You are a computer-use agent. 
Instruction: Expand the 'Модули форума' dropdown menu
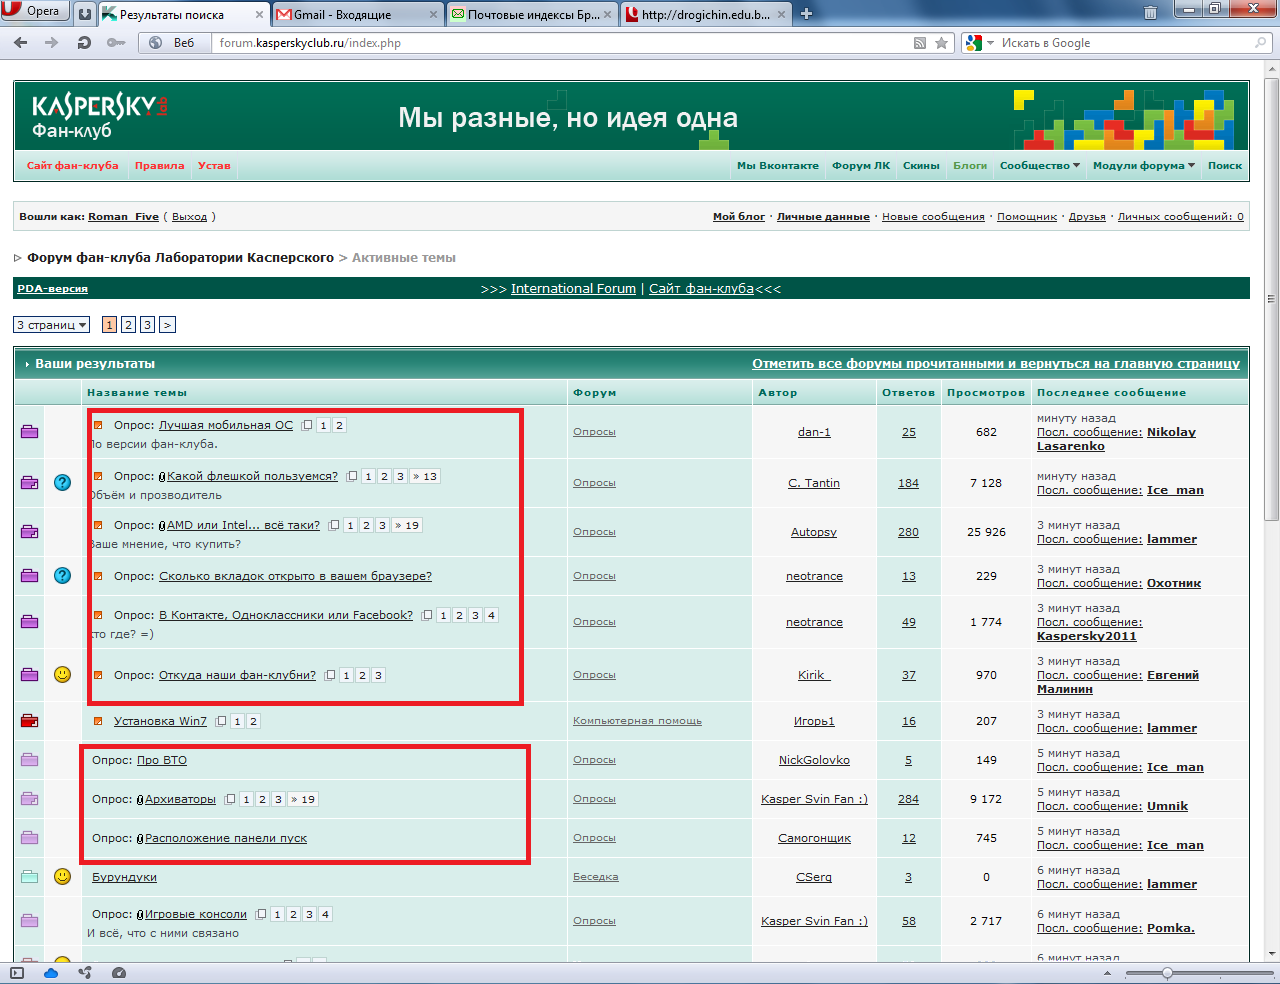click(1143, 166)
